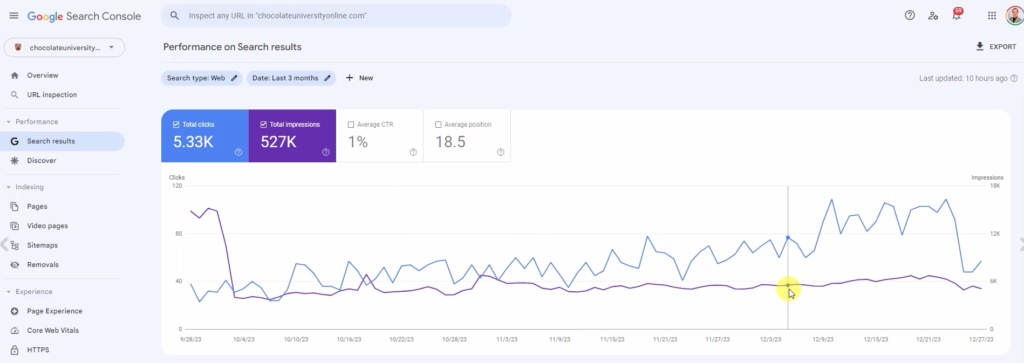Click the Search results G icon
This screenshot has width=1024, height=363.
(x=14, y=141)
